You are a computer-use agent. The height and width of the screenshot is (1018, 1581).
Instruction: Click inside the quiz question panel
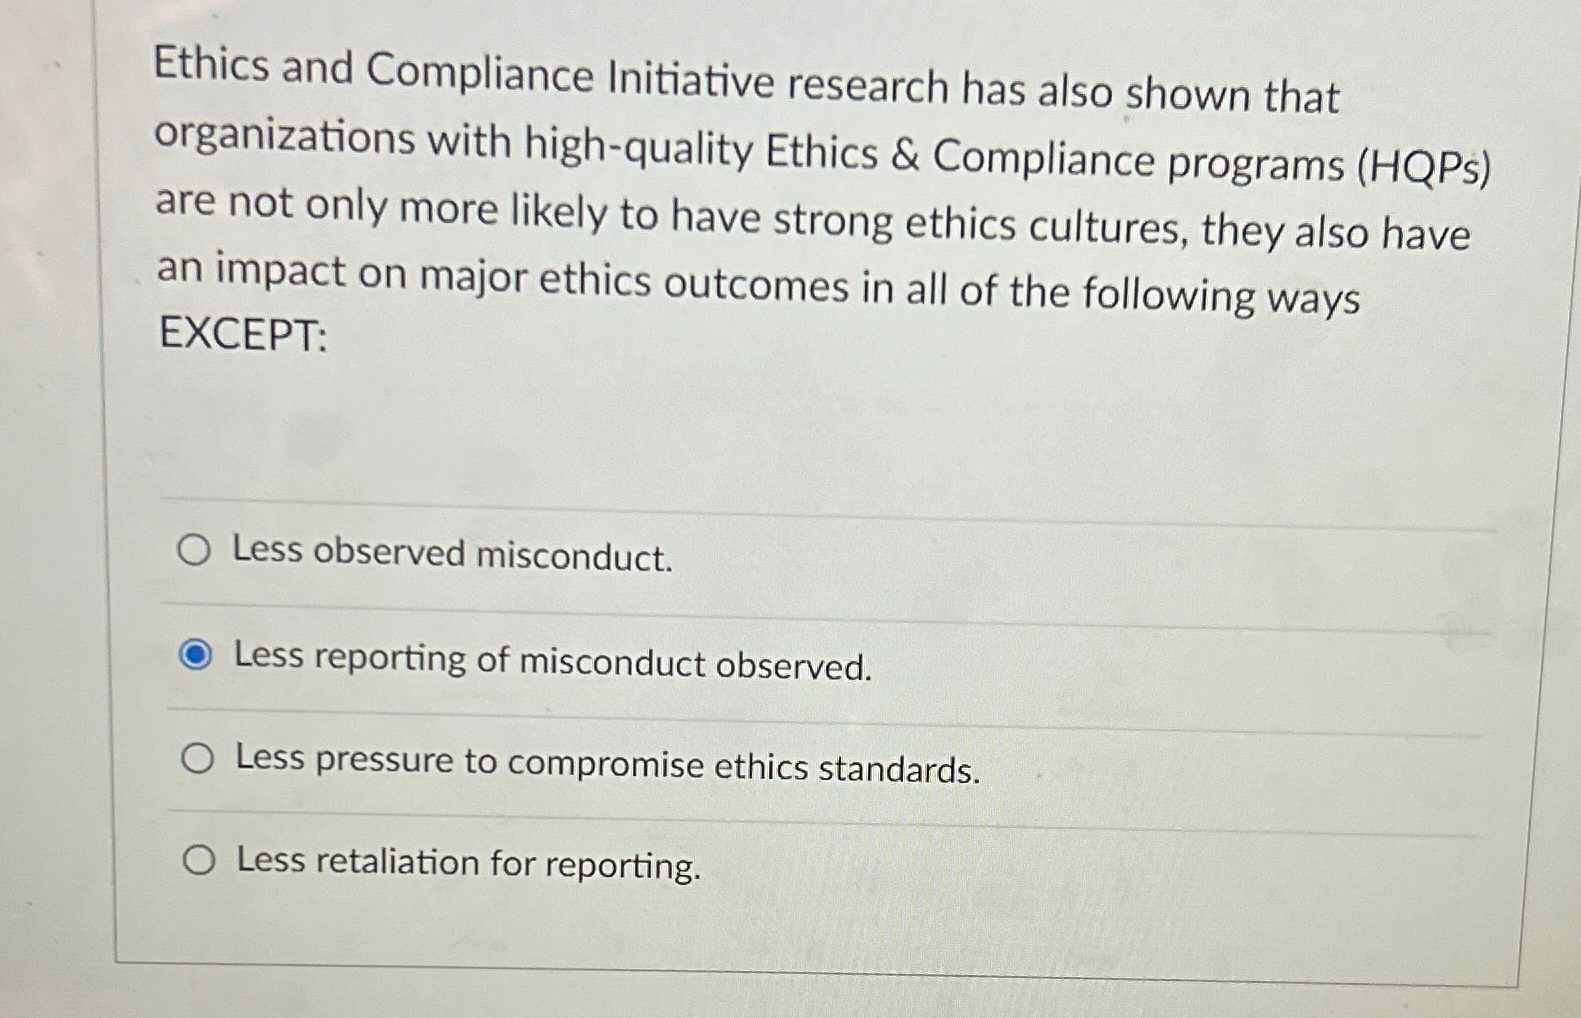[800, 450]
